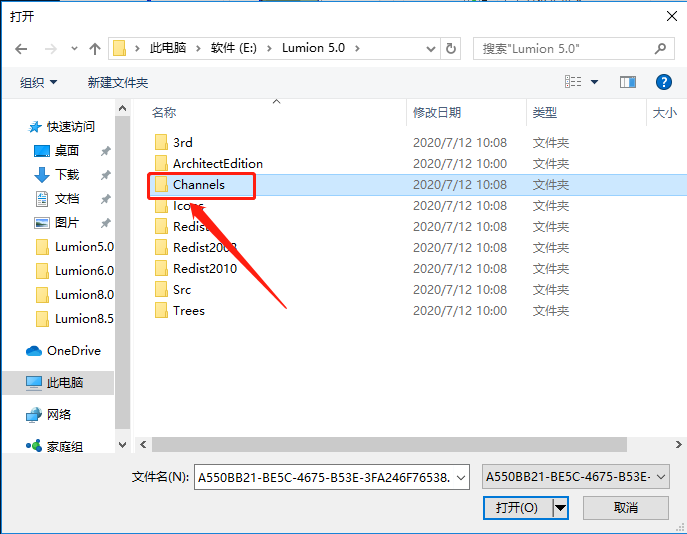Click the search magnifier icon
The width and height of the screenshot is (687, 534).
click(x=660, y=48)
